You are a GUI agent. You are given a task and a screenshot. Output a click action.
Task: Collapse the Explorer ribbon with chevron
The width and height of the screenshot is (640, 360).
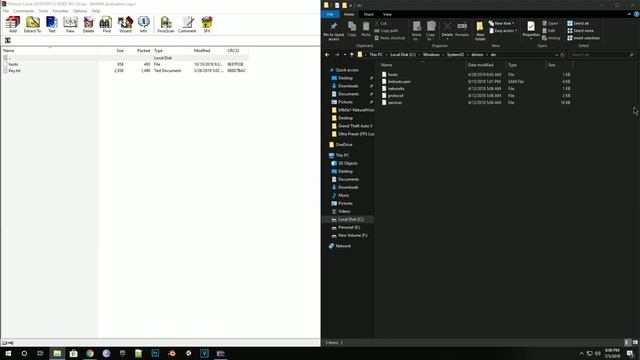click(x=629, y=14)
